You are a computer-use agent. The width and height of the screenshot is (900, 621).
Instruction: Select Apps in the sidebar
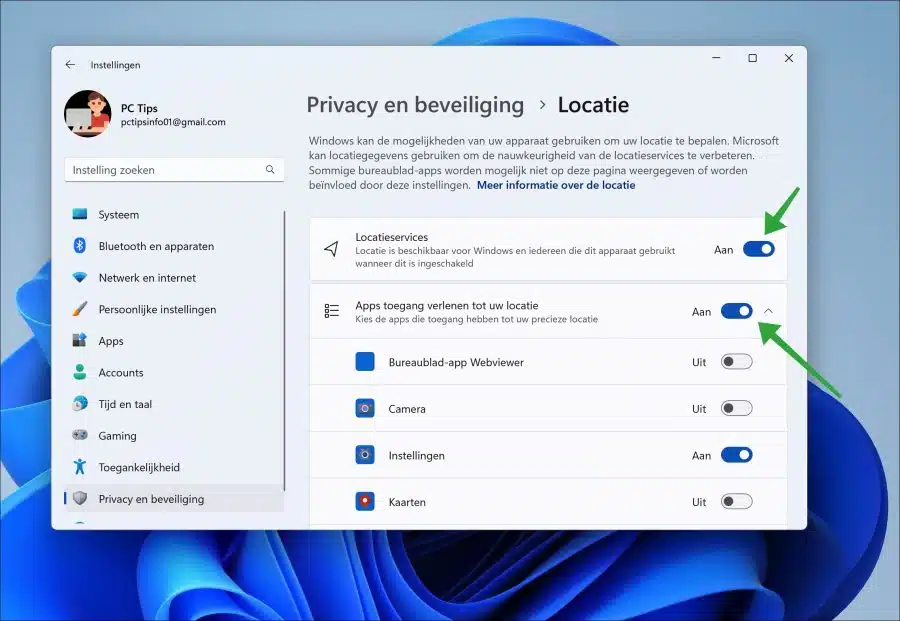pyautogui.click(x=174, y=340)
